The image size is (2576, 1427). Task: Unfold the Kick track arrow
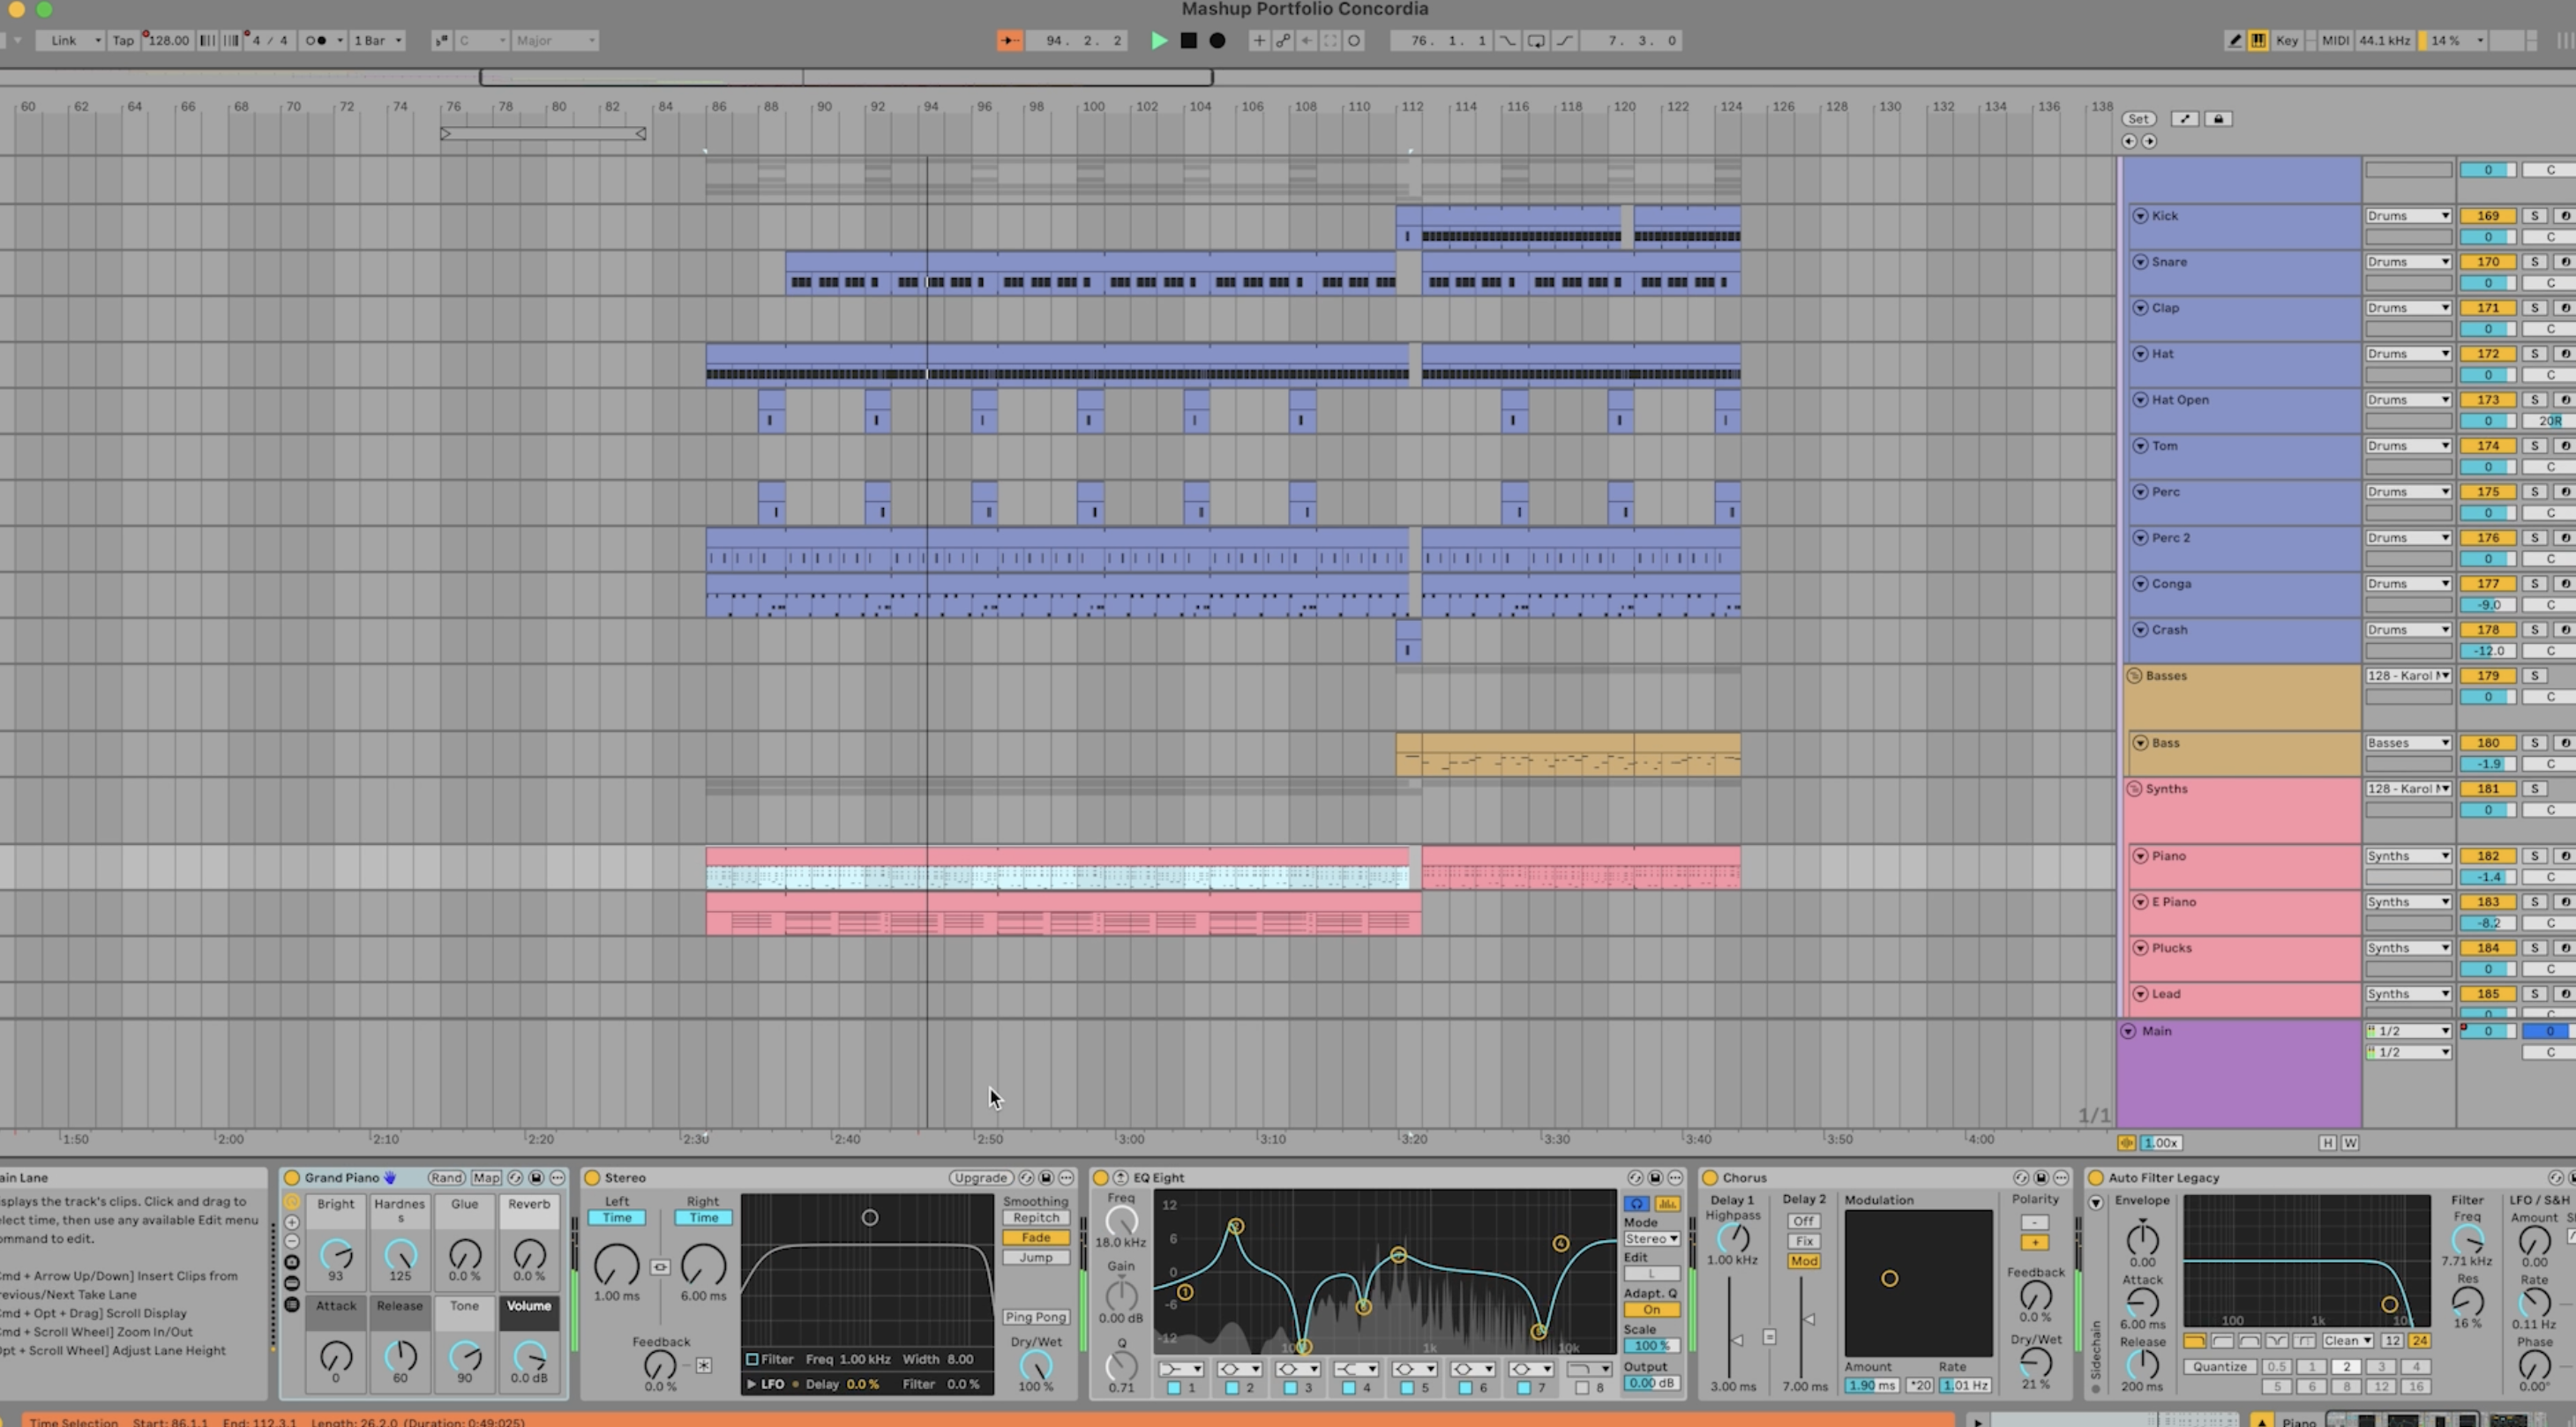pyautogui.click(x=2140, y=215)
